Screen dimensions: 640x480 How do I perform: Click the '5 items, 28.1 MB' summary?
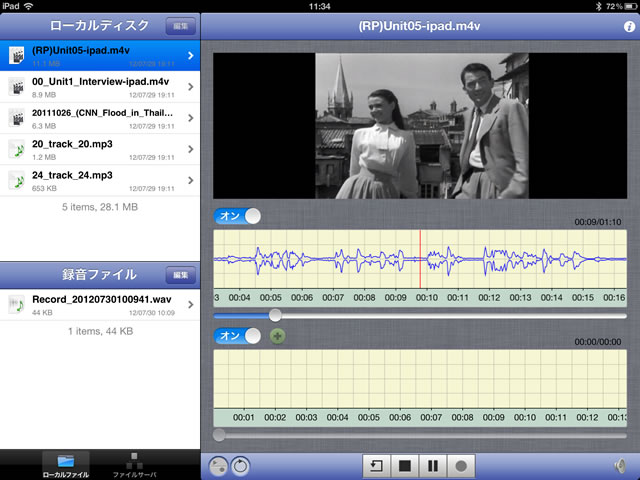point(100,207)
